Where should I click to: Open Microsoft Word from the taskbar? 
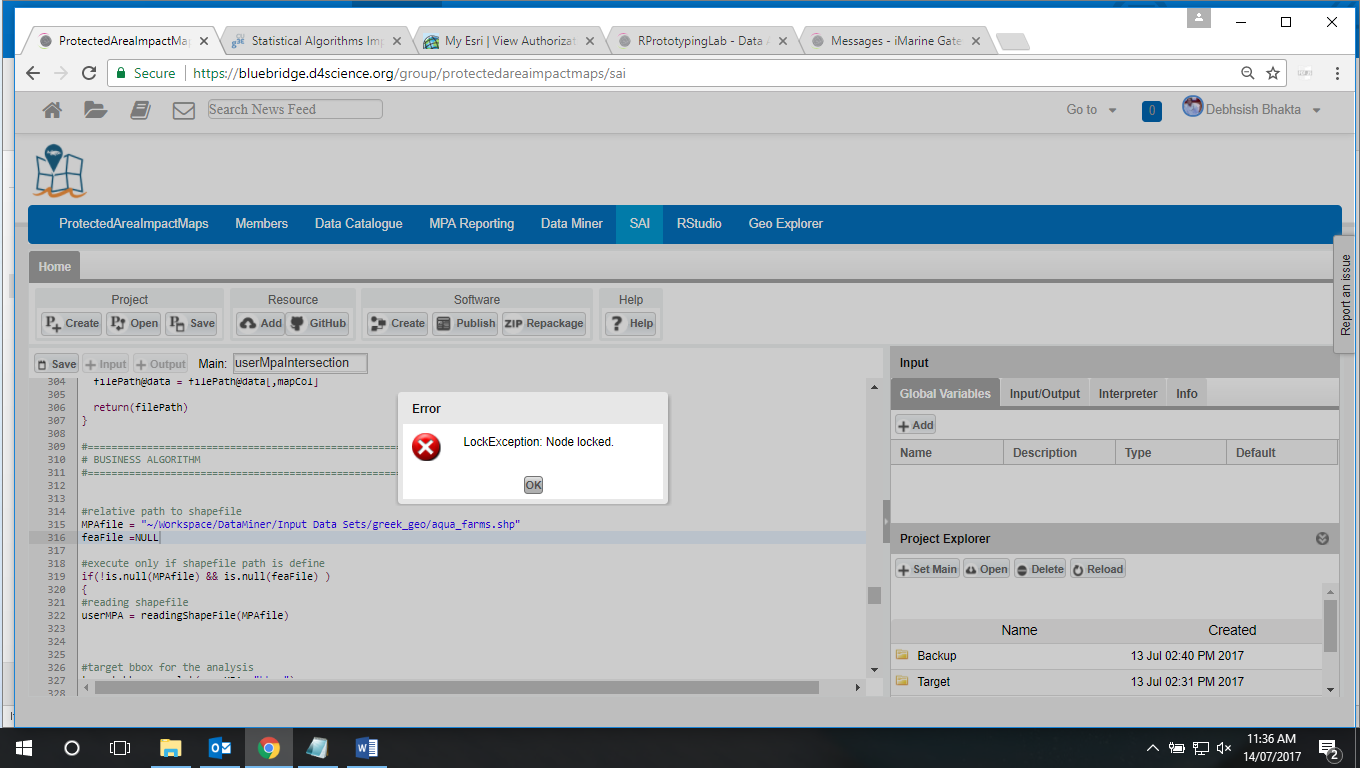[x=366, y=747]
